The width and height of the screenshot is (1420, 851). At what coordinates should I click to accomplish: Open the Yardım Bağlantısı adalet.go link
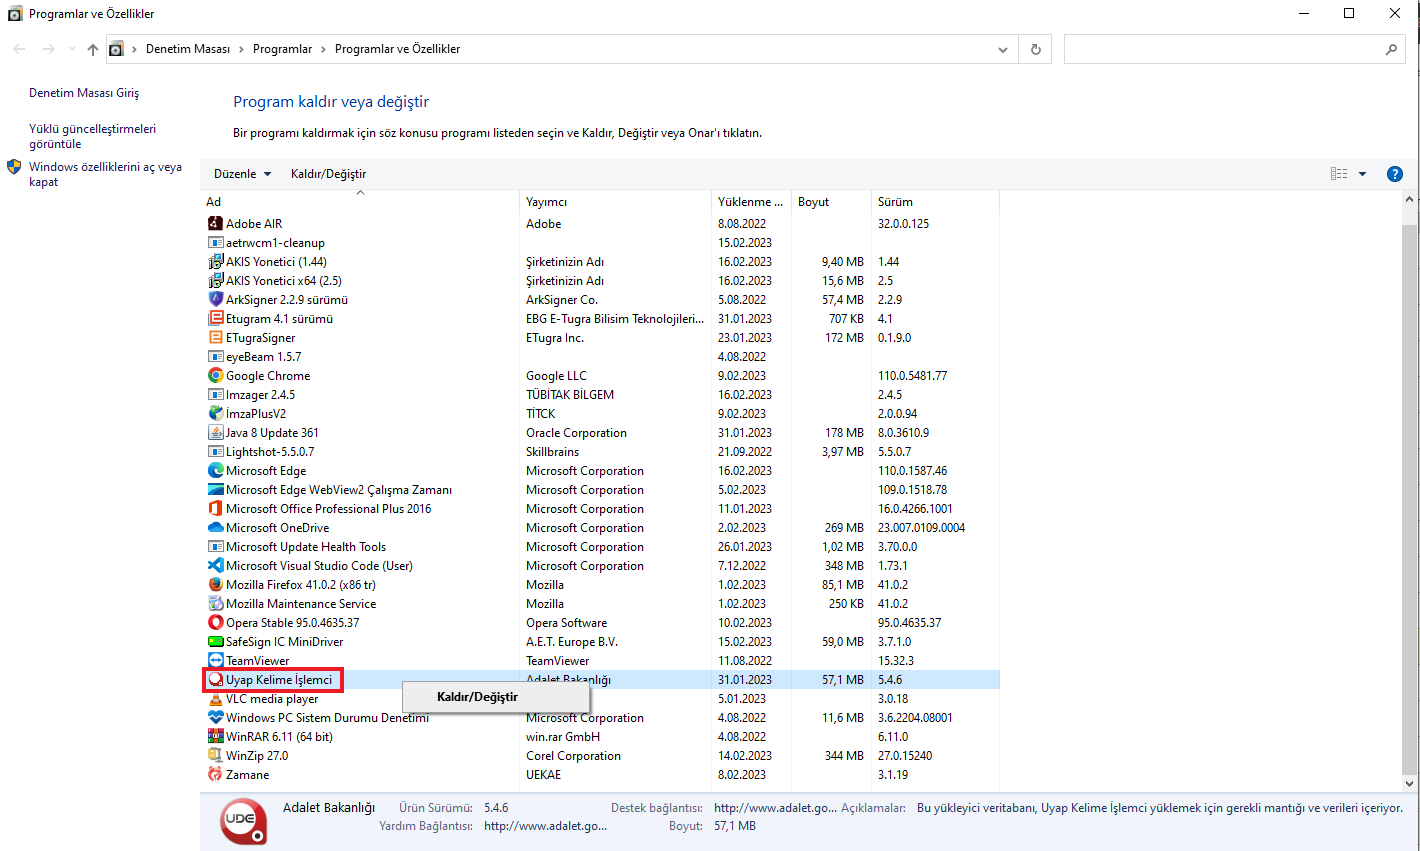545,826
